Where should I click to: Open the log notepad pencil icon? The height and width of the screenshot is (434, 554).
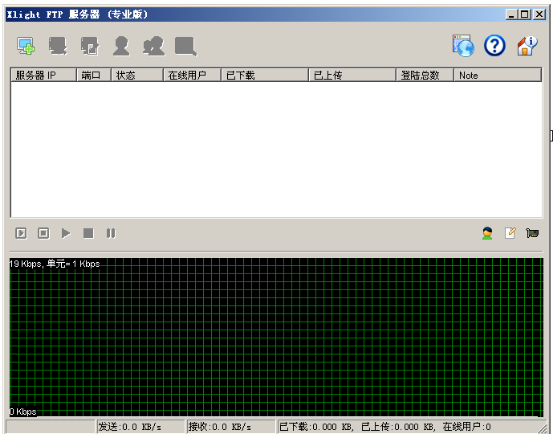tap(510, 233)
